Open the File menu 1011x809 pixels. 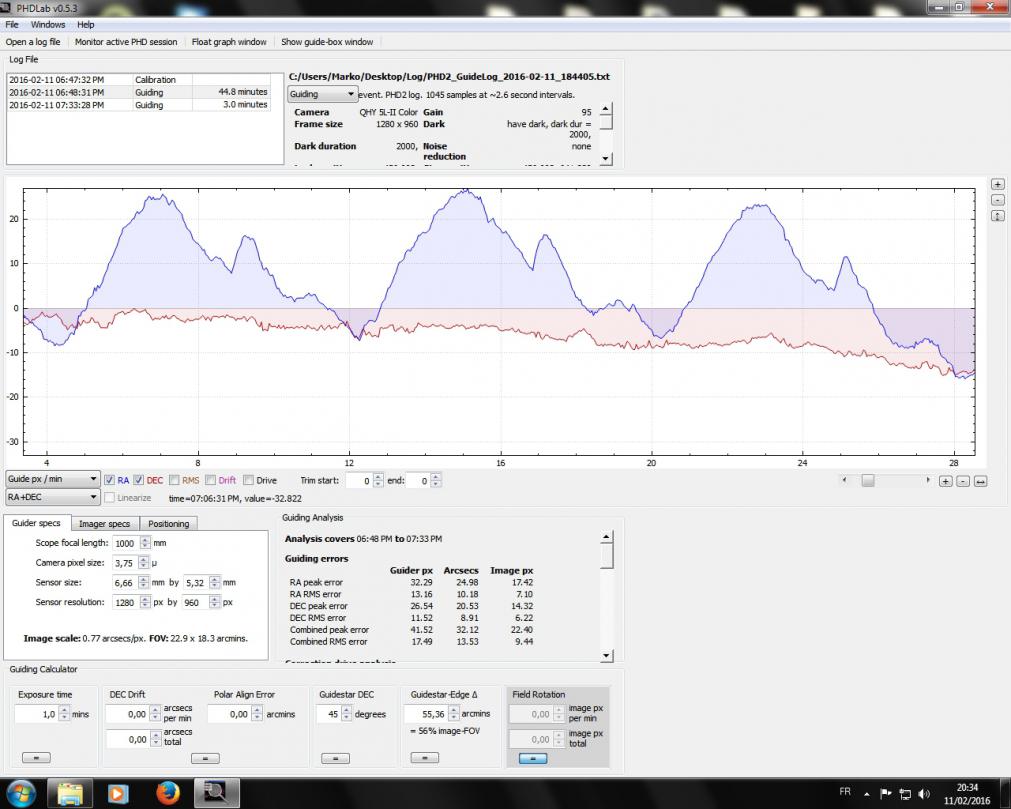pyautogui.click(x=12, y=24)
